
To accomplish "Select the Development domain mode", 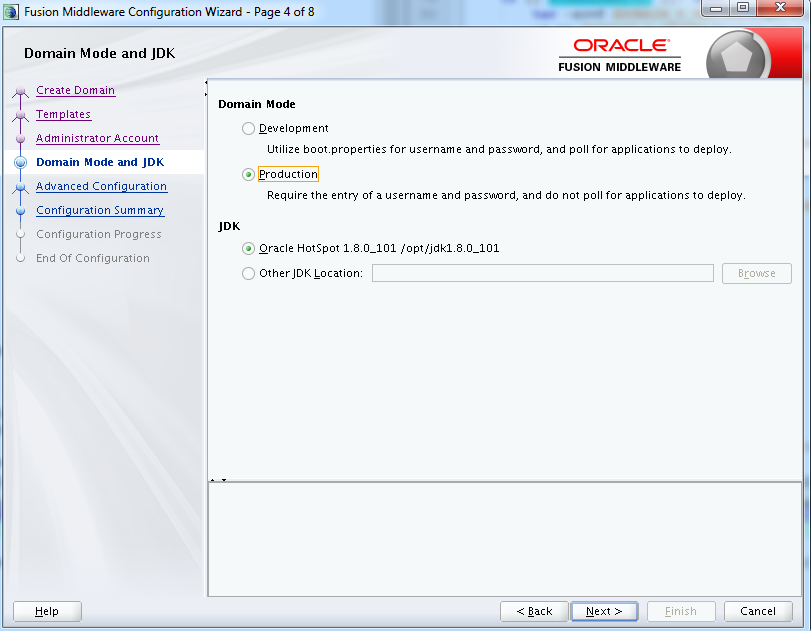I will (x=248, y=128).
